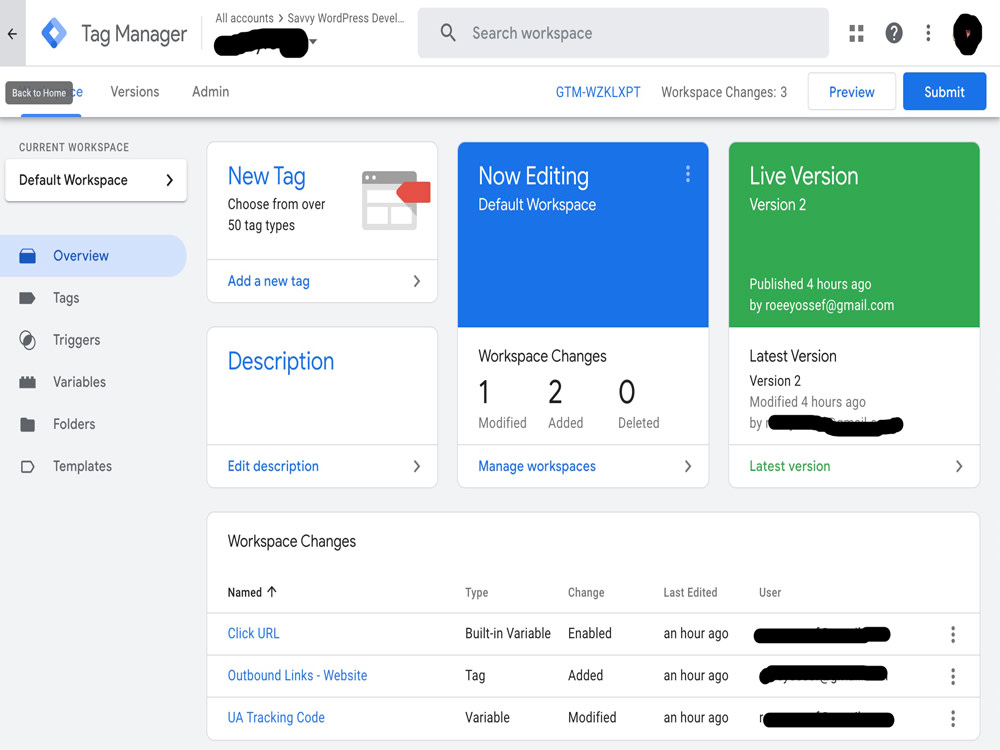Viewport: 1000px width, 750px height.
Task: Click the Triggers circle icon in sidebar
Action: pyautogui.click(x=27, y=340)
